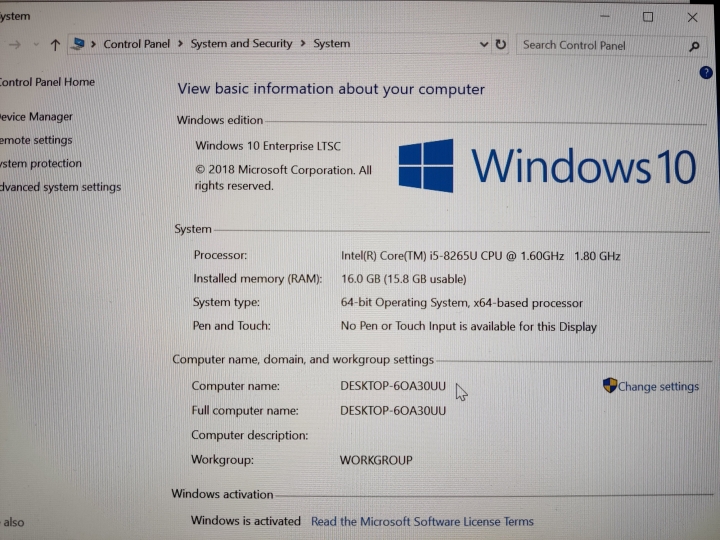
Task: Maximize the System window
Action: (x=647, y=17)
